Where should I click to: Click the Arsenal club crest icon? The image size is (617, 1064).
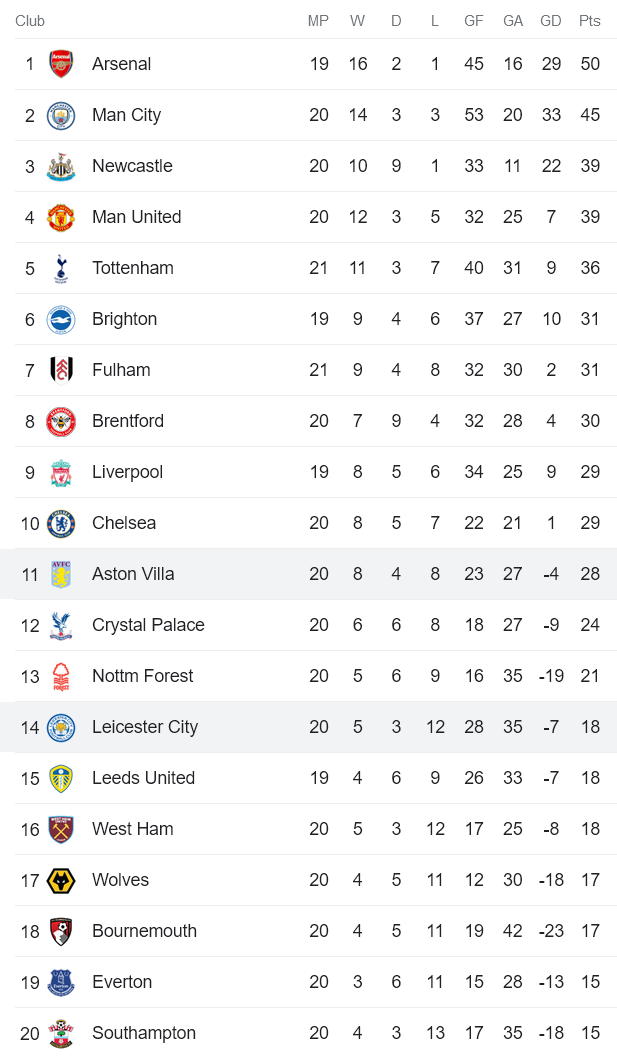pos(61,64)
